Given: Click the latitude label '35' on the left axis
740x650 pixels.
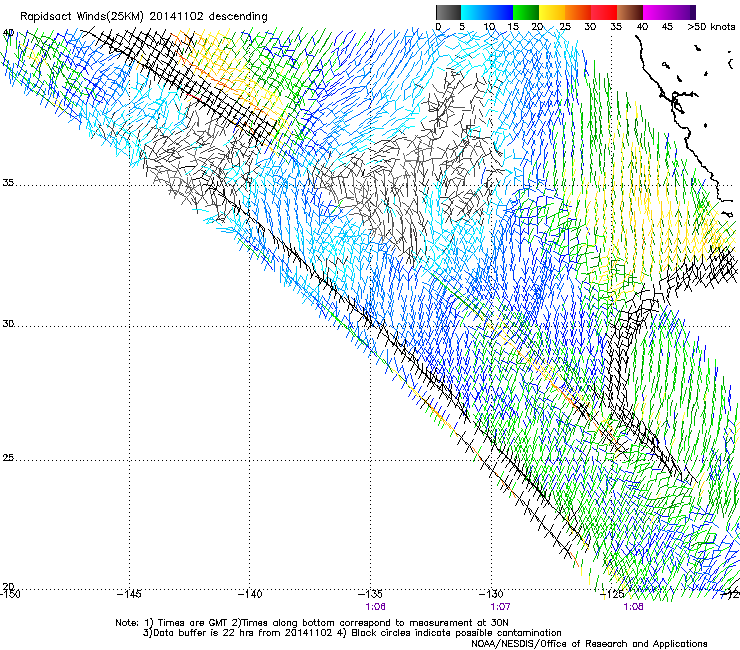Looking at the screenshot, I should pyautogui.click(x=8, y=182).
